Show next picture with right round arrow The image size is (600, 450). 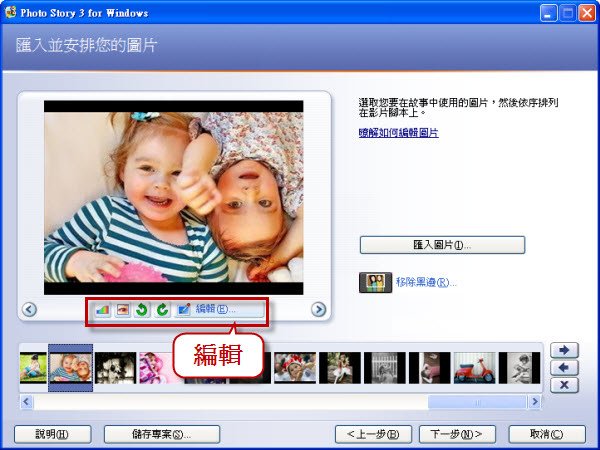[x=318, y=309]
